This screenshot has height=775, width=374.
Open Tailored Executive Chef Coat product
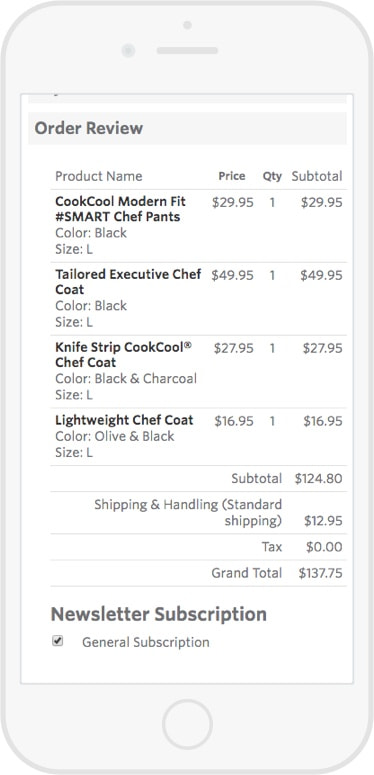pyautogui.click(x=128, y=282)
